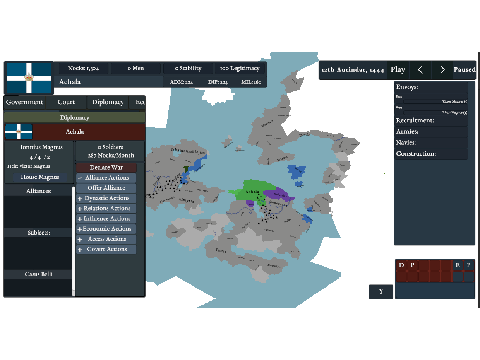Expand the Dynastic Actions group
The width and height of the screenshot is (480, 360).
click(106, 198)
